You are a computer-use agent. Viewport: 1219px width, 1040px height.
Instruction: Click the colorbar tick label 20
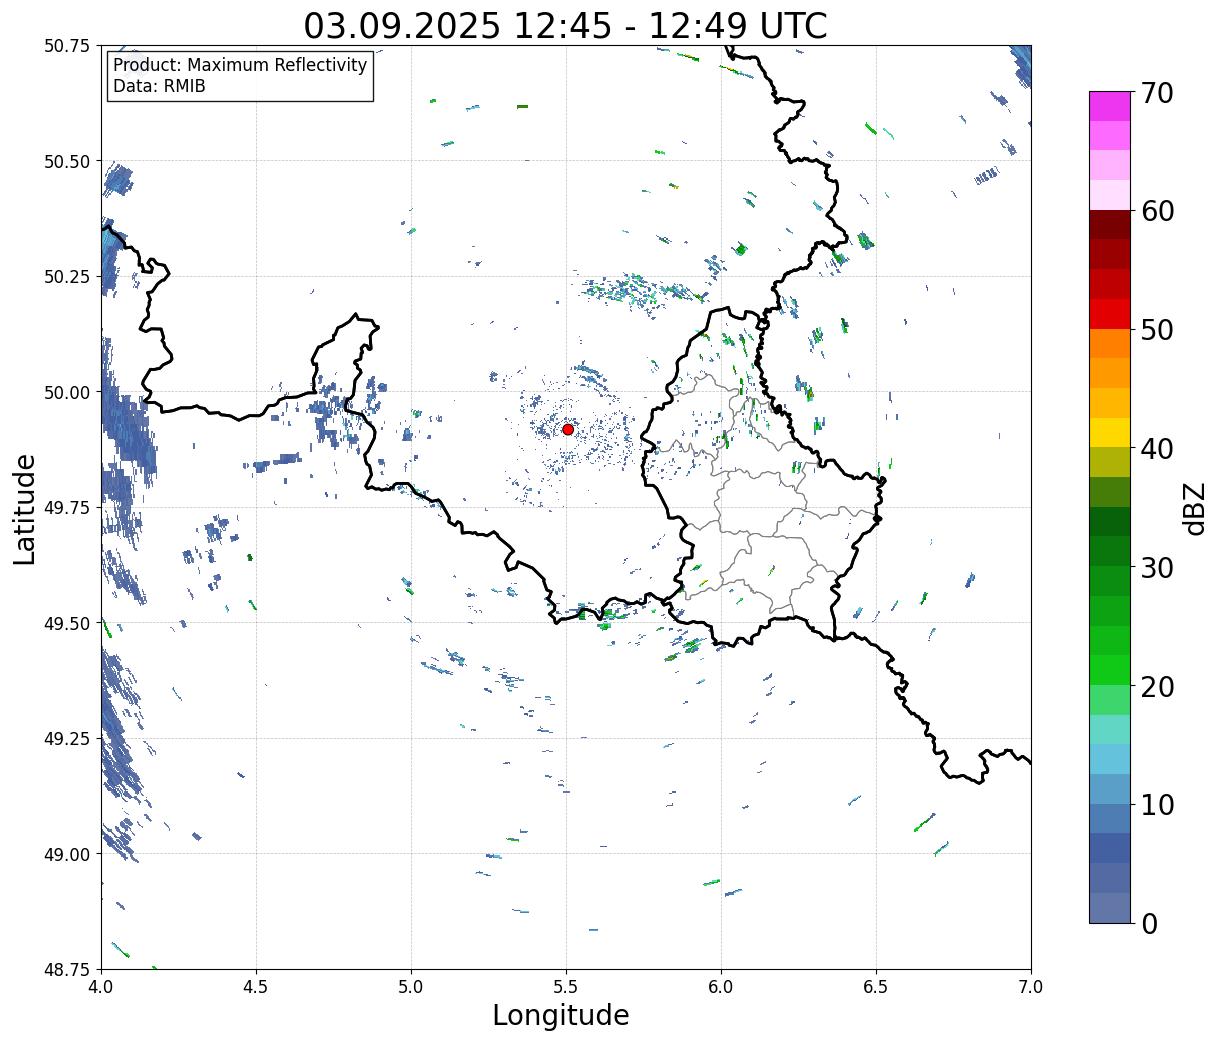point(1157,686)
